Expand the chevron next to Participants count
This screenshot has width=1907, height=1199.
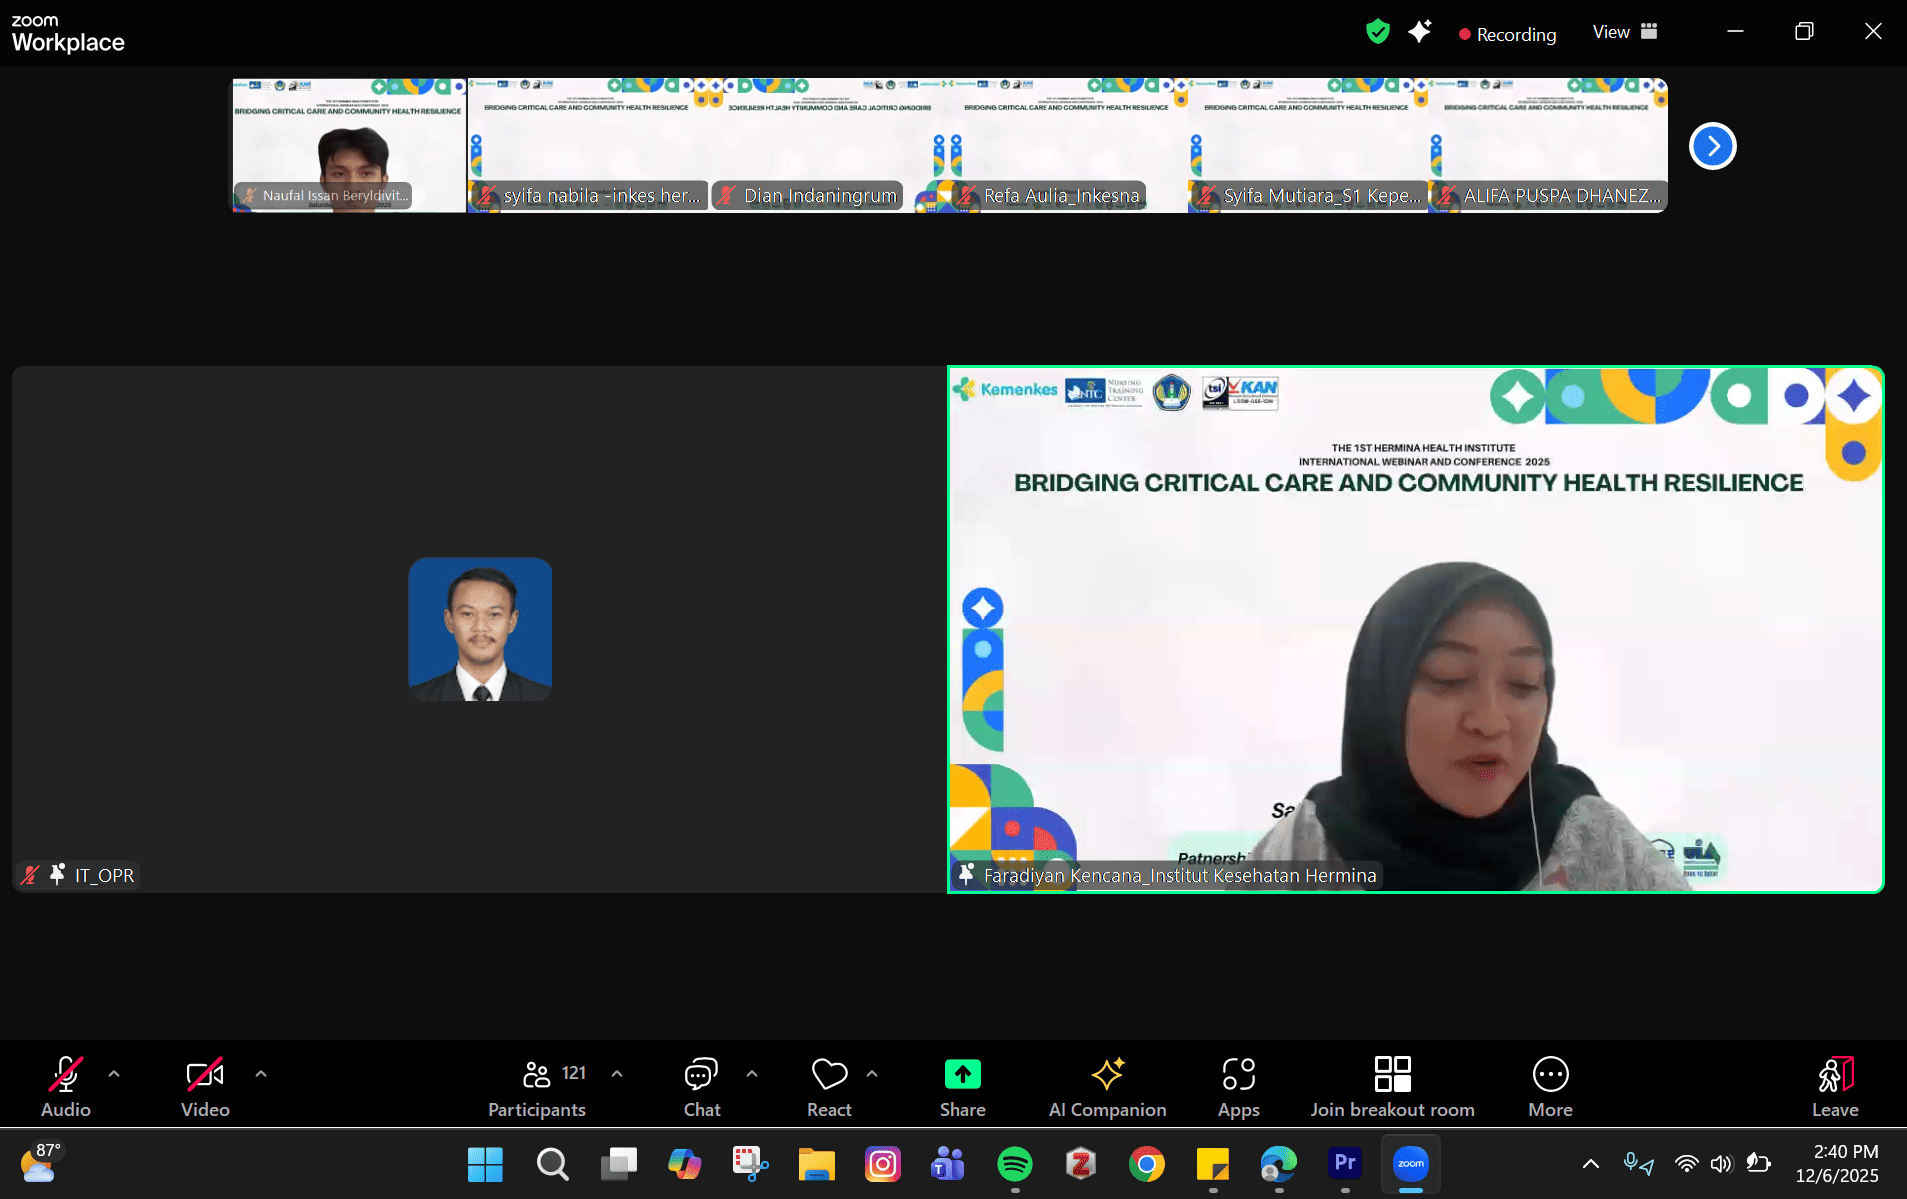click(617, 1074)
